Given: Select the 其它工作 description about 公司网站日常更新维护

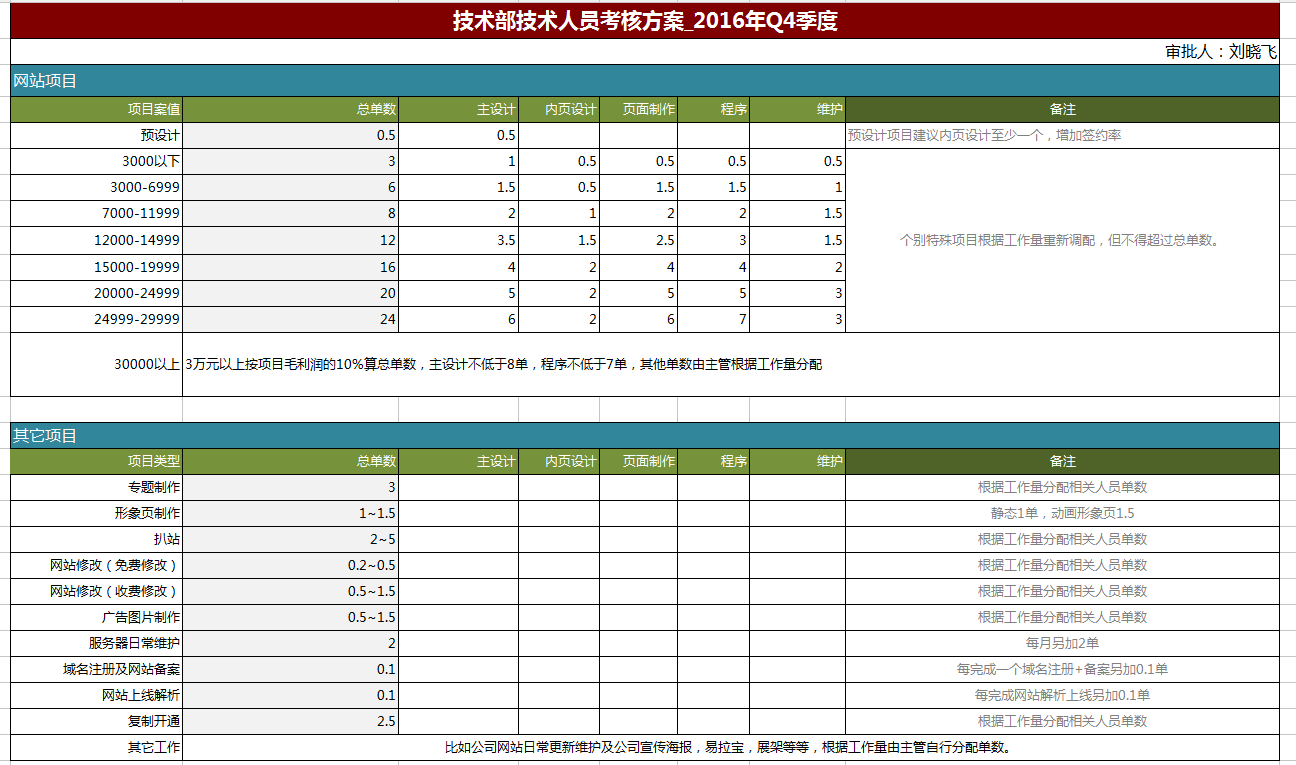Looking at the screenshot, I should (x=729, y=748).
